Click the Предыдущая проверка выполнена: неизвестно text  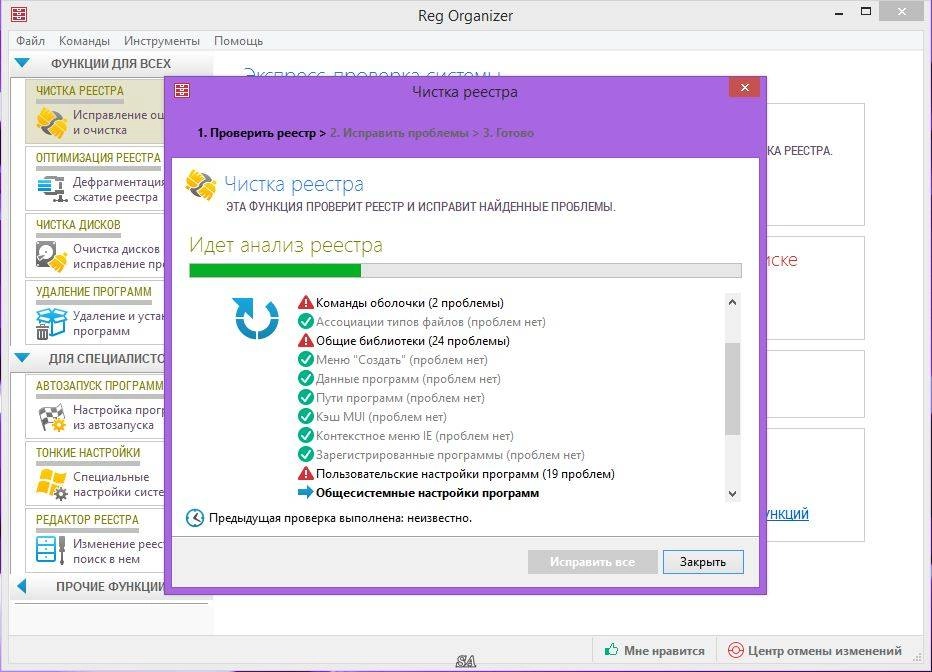[340, 518]
